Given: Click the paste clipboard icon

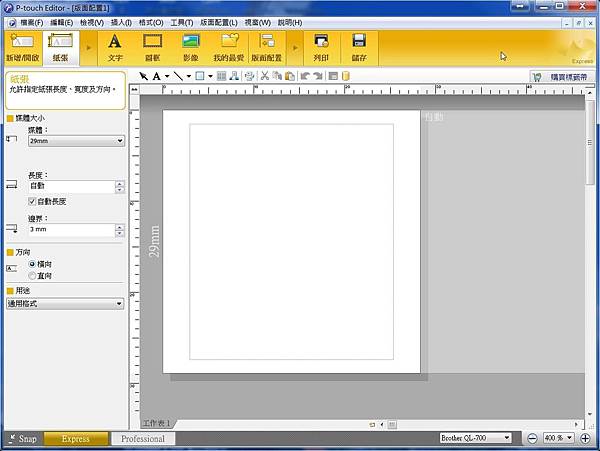Looking at the screenshot, I should pyautogui.click(x=290, y=76).
